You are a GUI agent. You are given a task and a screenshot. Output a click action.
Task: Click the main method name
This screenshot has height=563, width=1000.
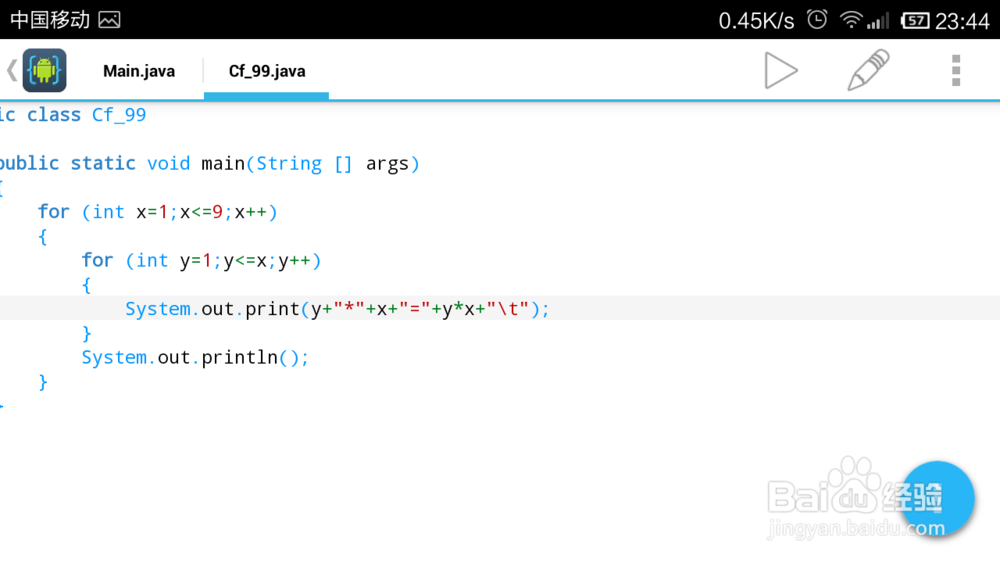[223, 163]
